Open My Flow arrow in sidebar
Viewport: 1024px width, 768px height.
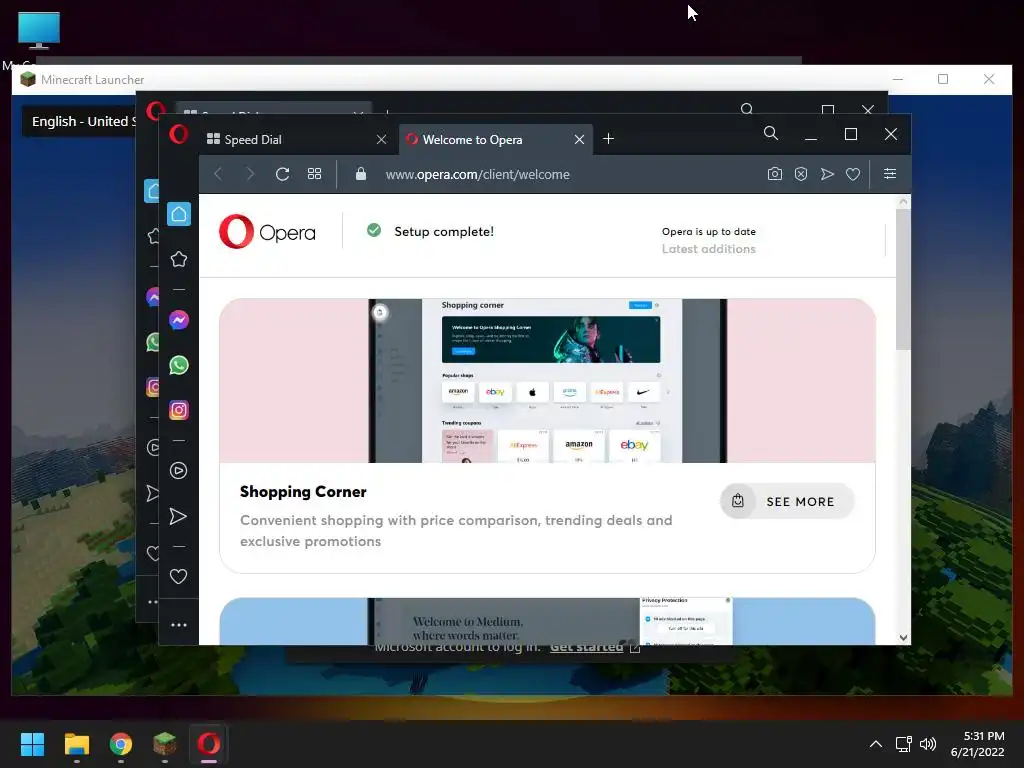178,517
